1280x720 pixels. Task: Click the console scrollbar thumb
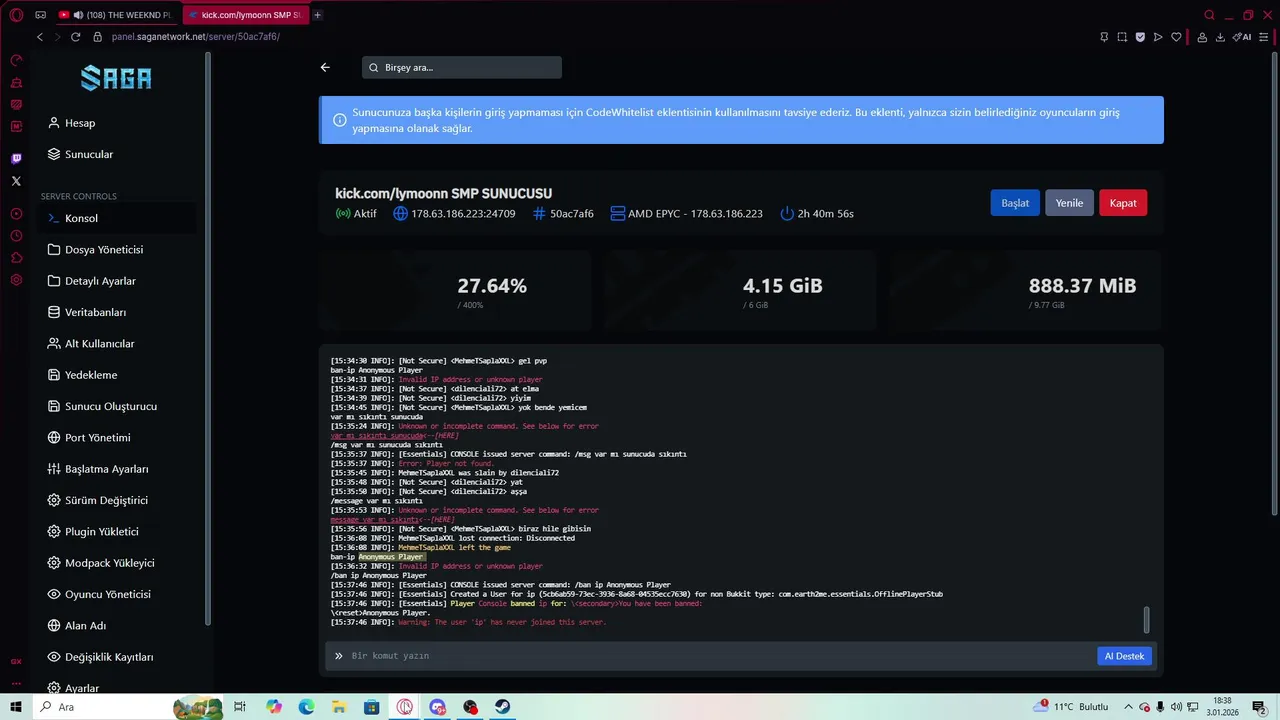(x=1146, y=620)
